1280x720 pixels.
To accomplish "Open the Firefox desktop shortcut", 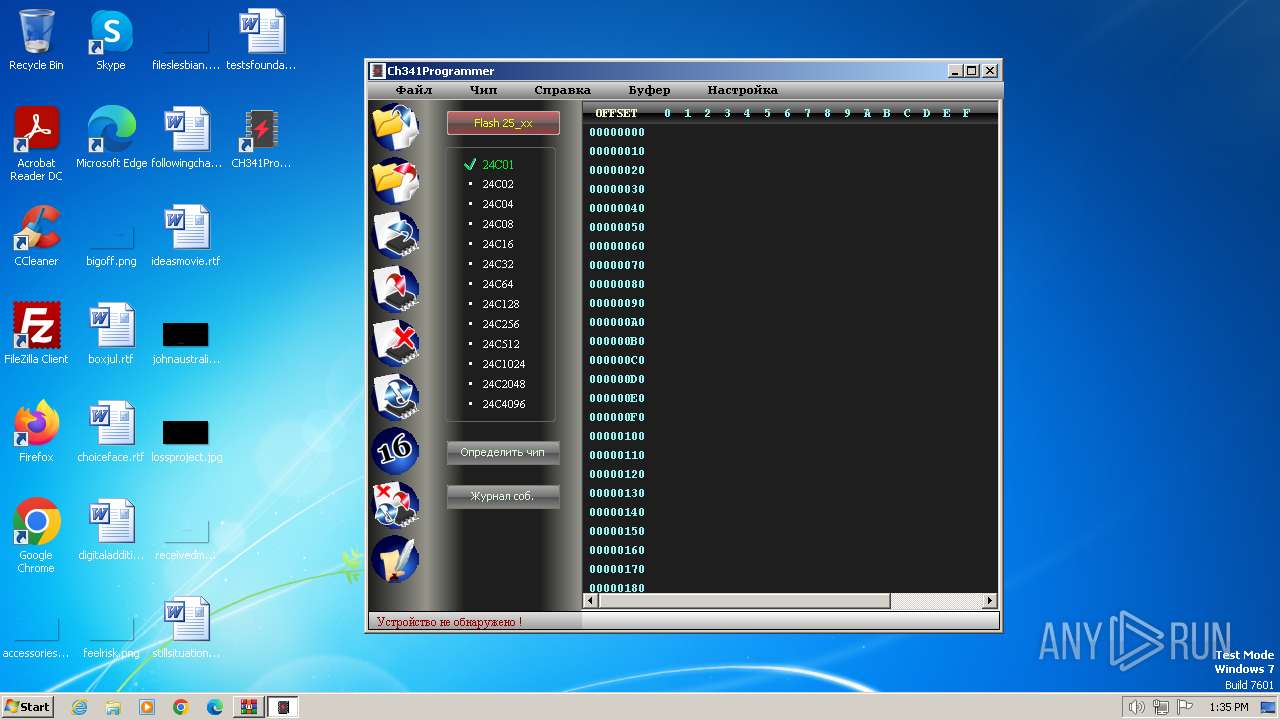I will (x=36, y=432).
